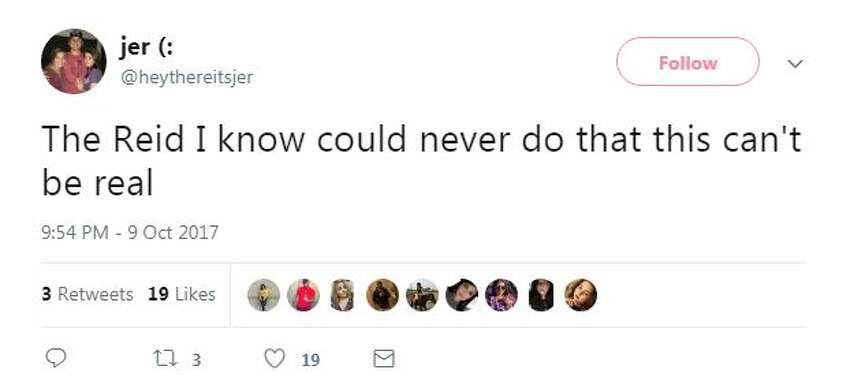View the 19 Likes list
This screenshot has width=850, height=392.
(182, 294)
